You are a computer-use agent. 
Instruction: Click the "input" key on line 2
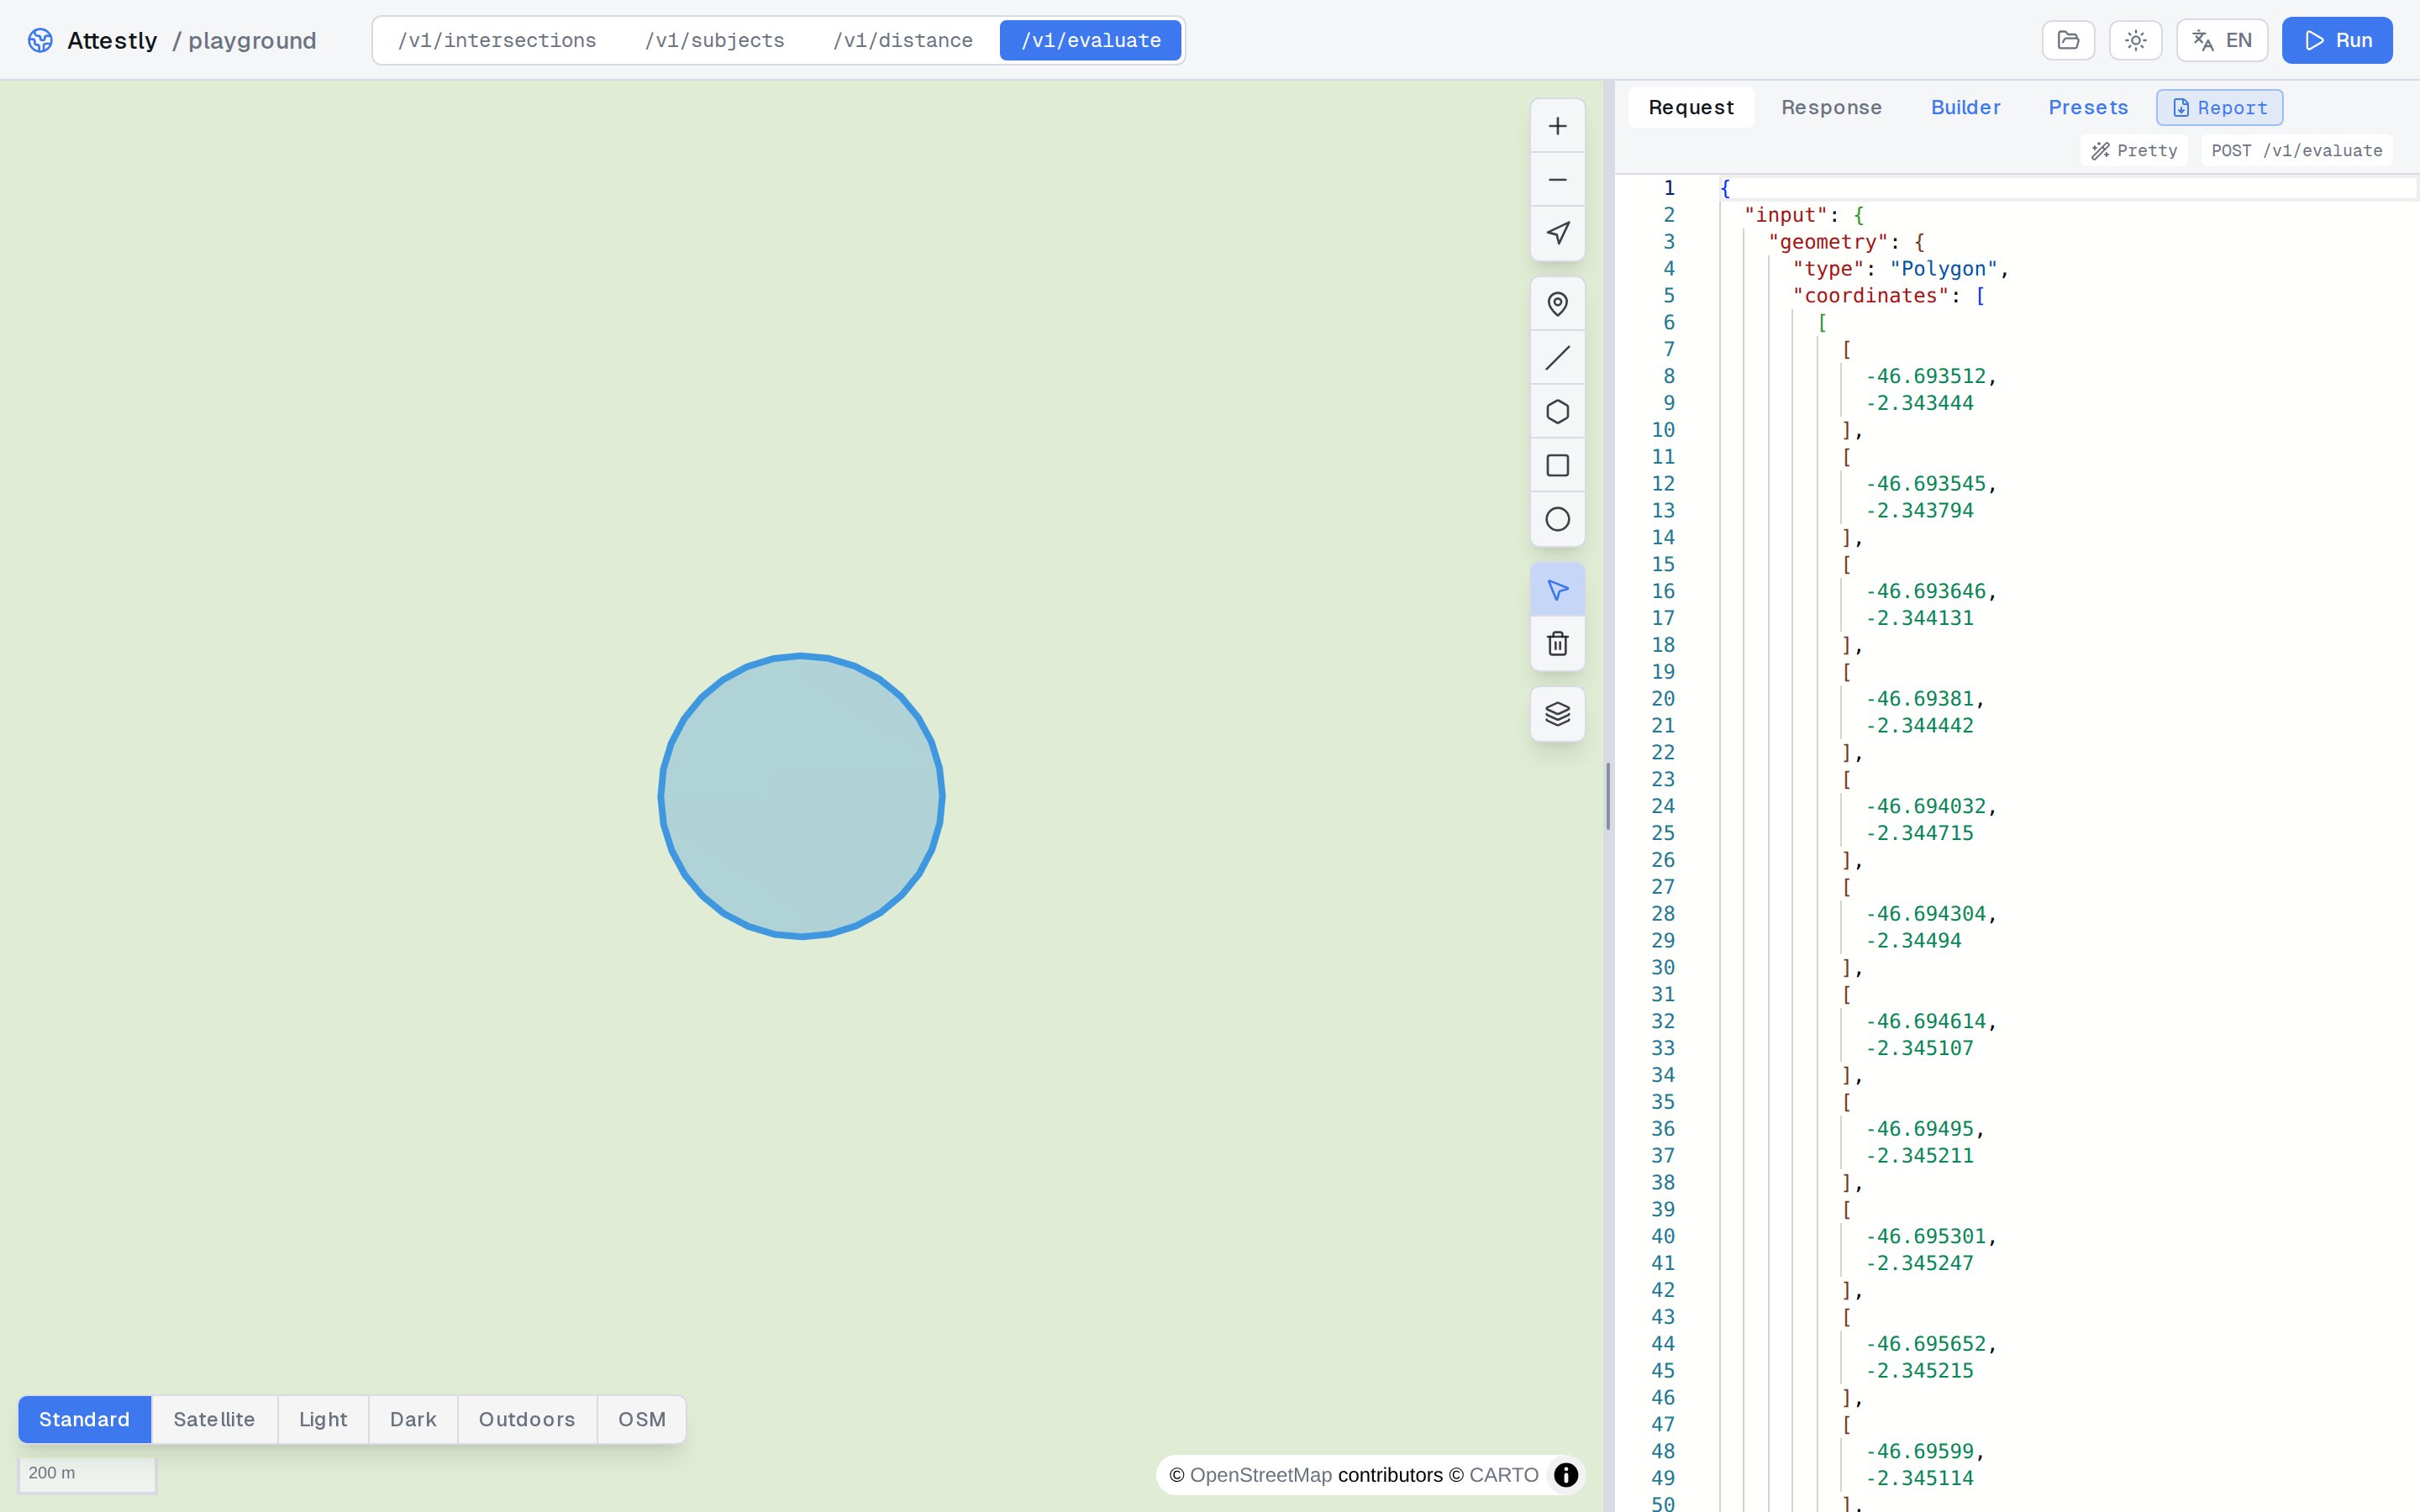click(x=1785, y=215)
